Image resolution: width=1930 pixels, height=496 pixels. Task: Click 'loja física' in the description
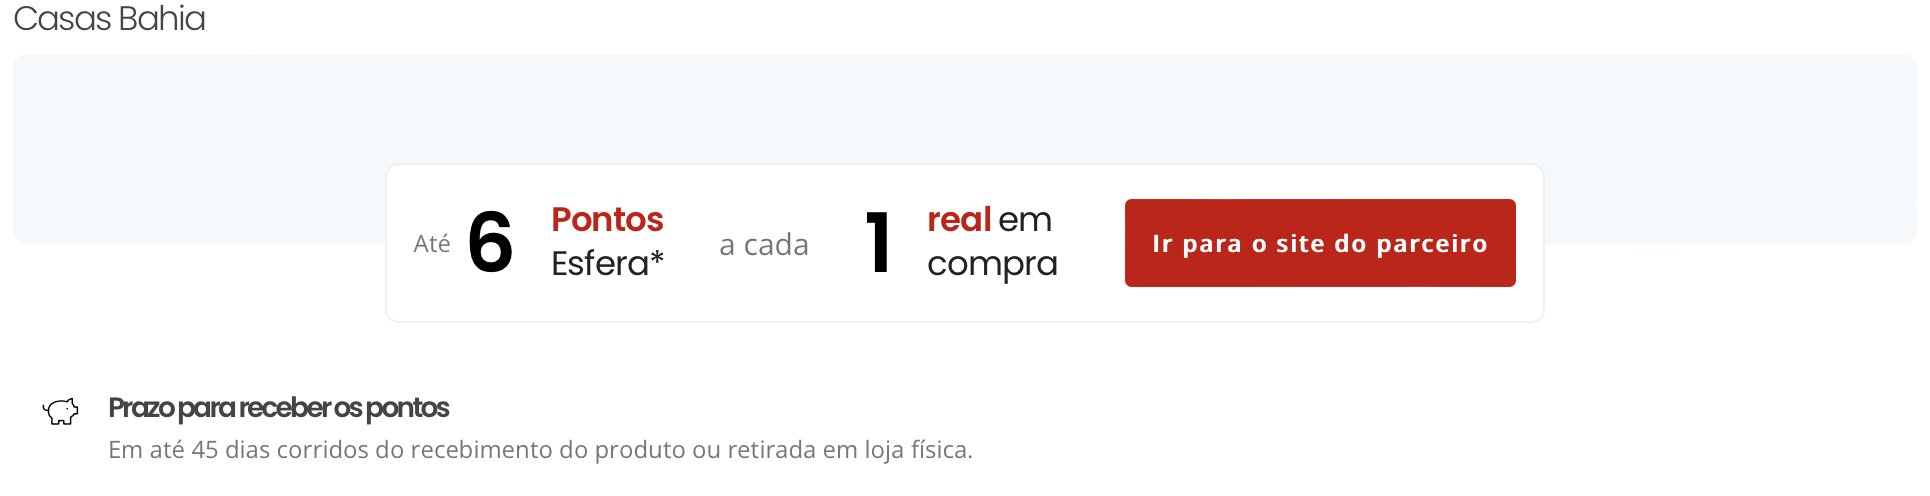tap(917, 450)
